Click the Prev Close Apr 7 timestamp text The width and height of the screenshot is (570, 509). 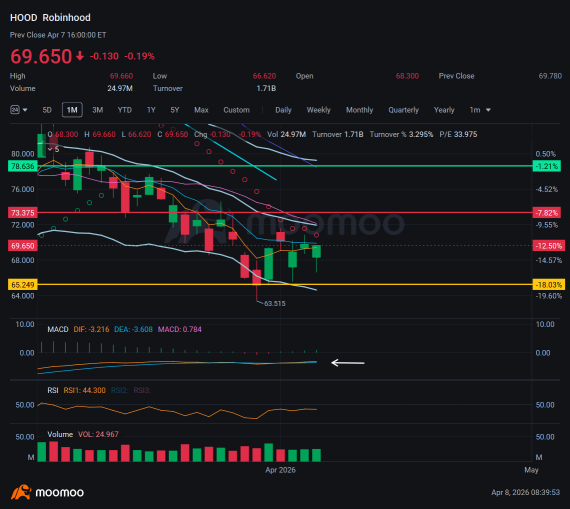58,35
